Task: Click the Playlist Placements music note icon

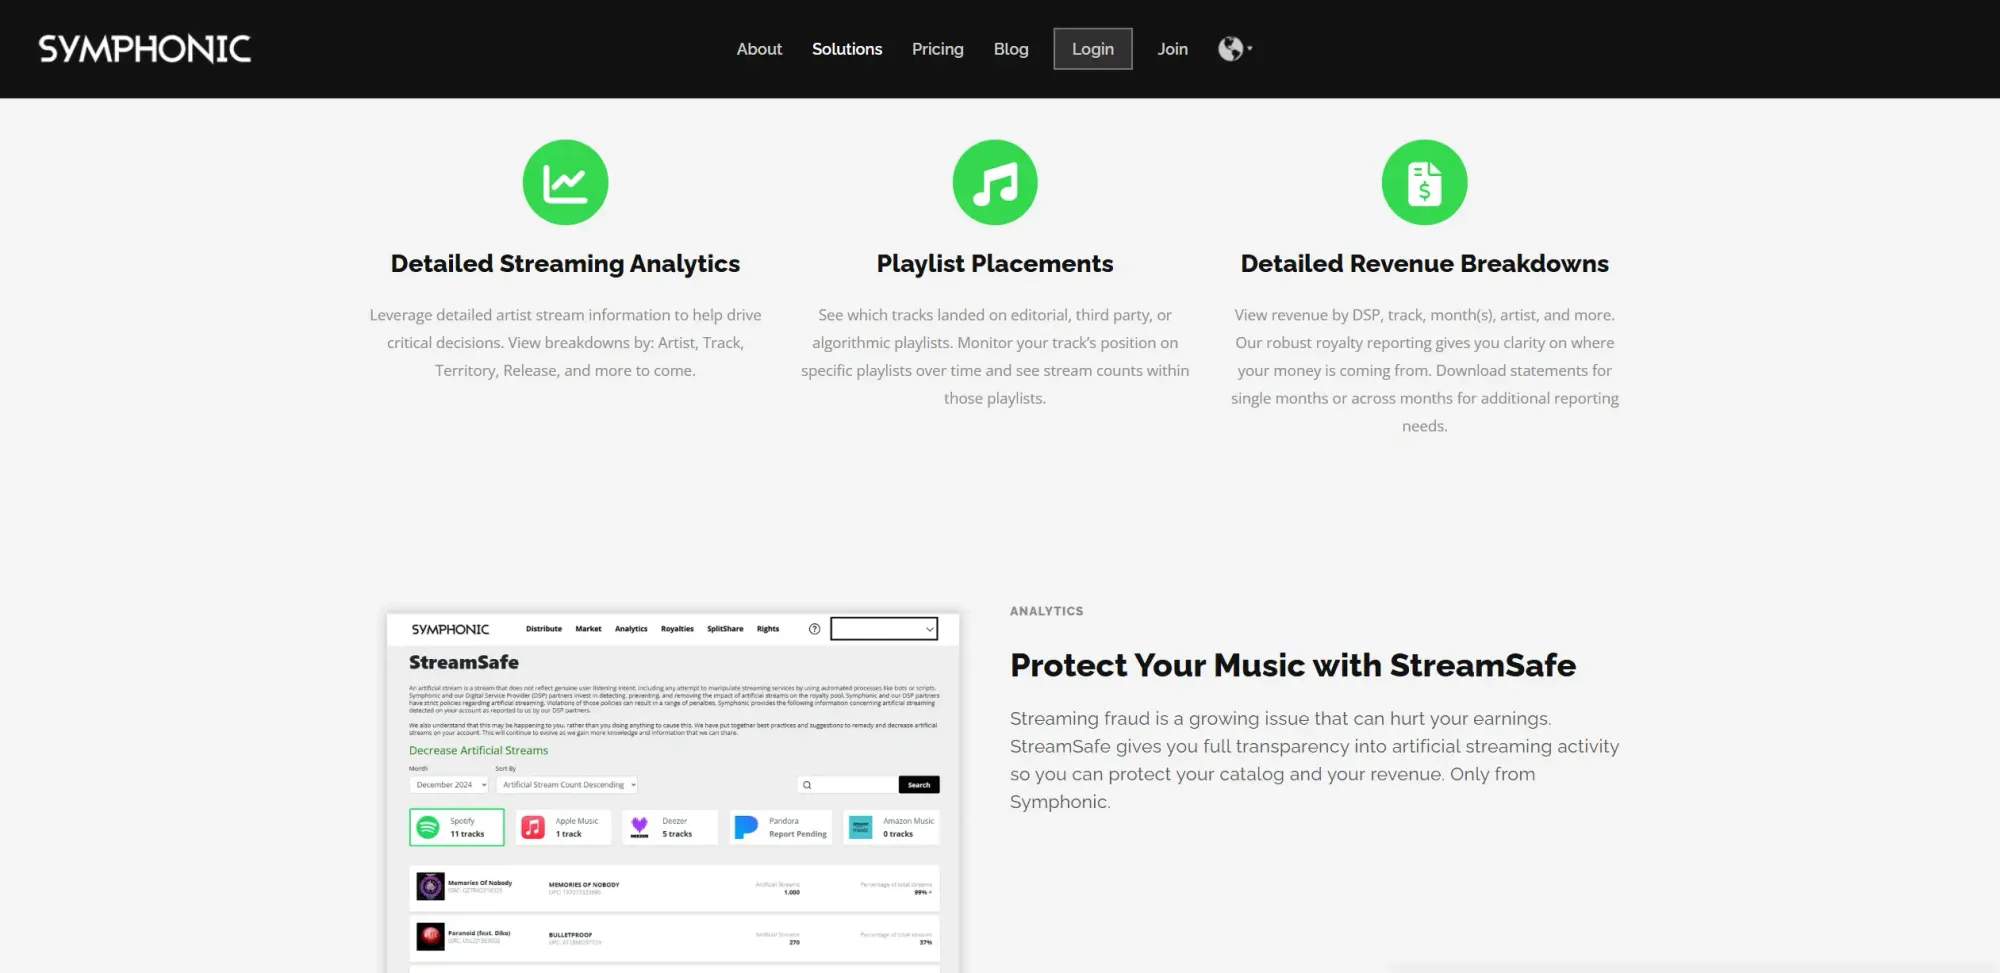Action: coord(994,182)
